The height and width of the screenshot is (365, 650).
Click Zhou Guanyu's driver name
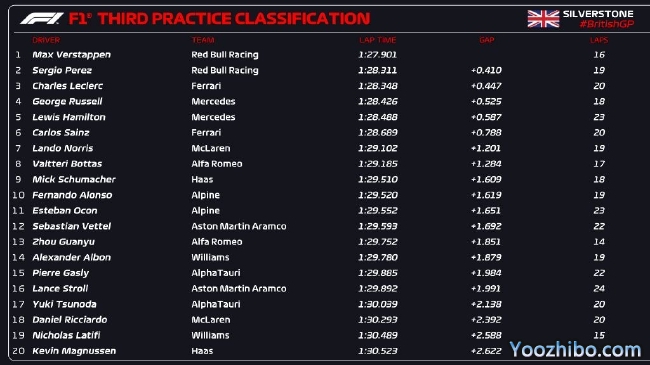63,242
